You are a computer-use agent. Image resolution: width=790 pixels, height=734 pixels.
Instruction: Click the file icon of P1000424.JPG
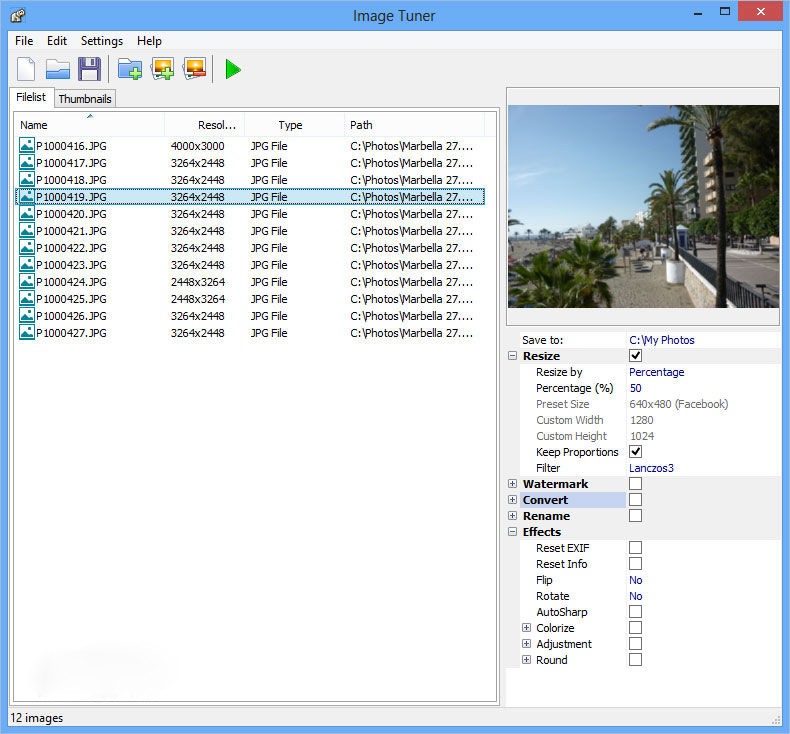tap(27, 282)
